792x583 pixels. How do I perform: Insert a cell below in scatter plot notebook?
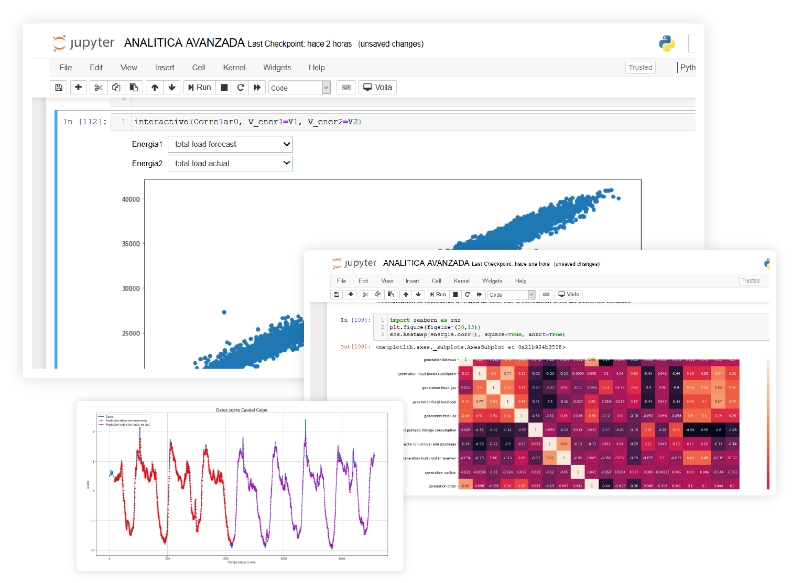coord(77,88)
